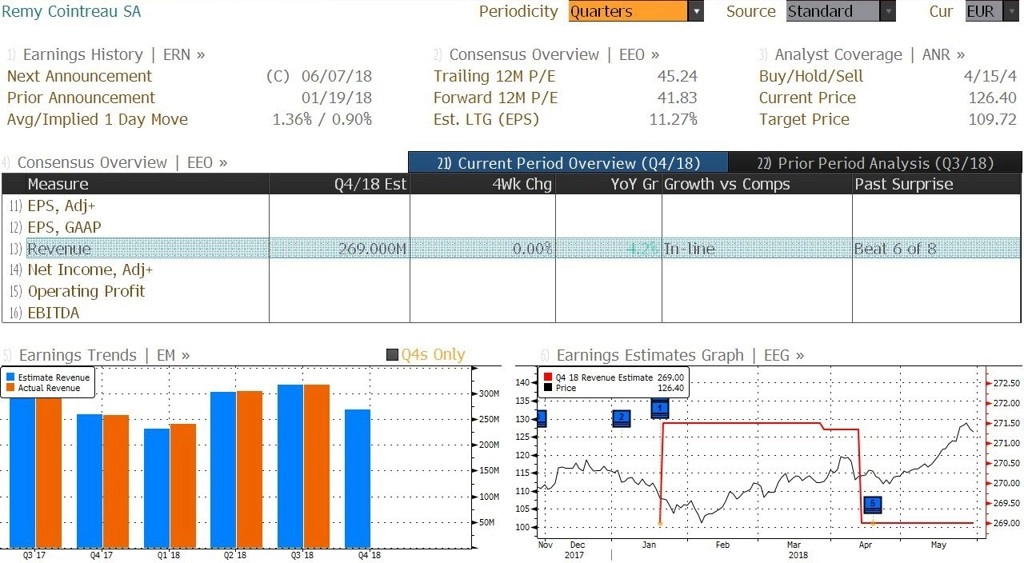The width and height of the screenshot is (1024, 563).
Task: Open the Periodicity dropdown arrow
Action: click(x=696, y=11)
